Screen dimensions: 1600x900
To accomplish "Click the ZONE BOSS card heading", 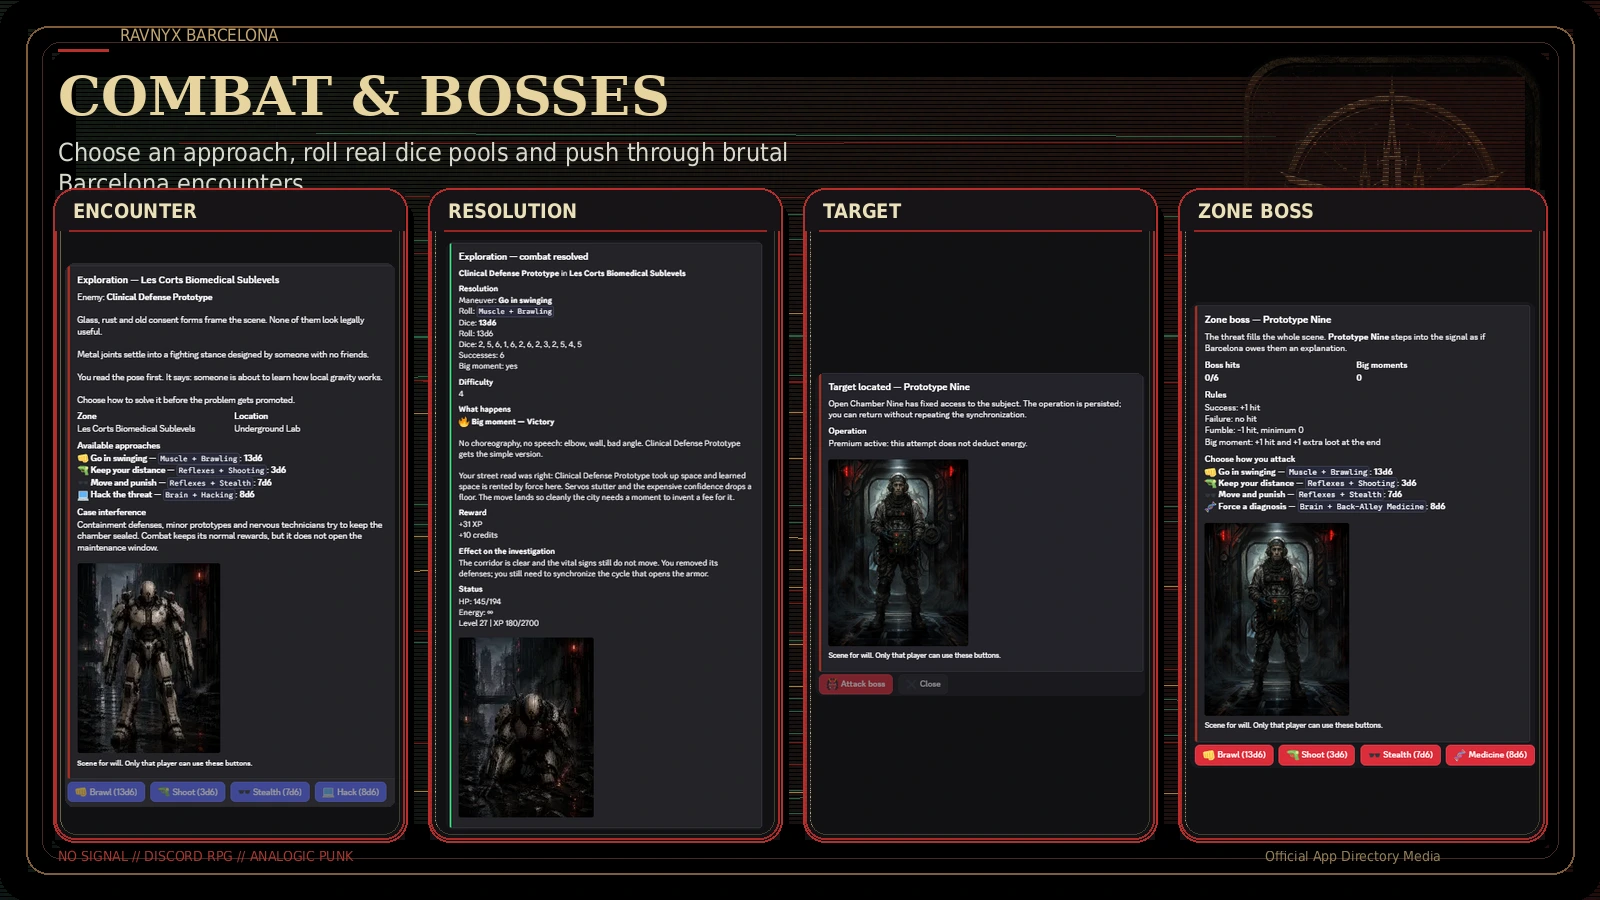I will tap(1256, 211).
